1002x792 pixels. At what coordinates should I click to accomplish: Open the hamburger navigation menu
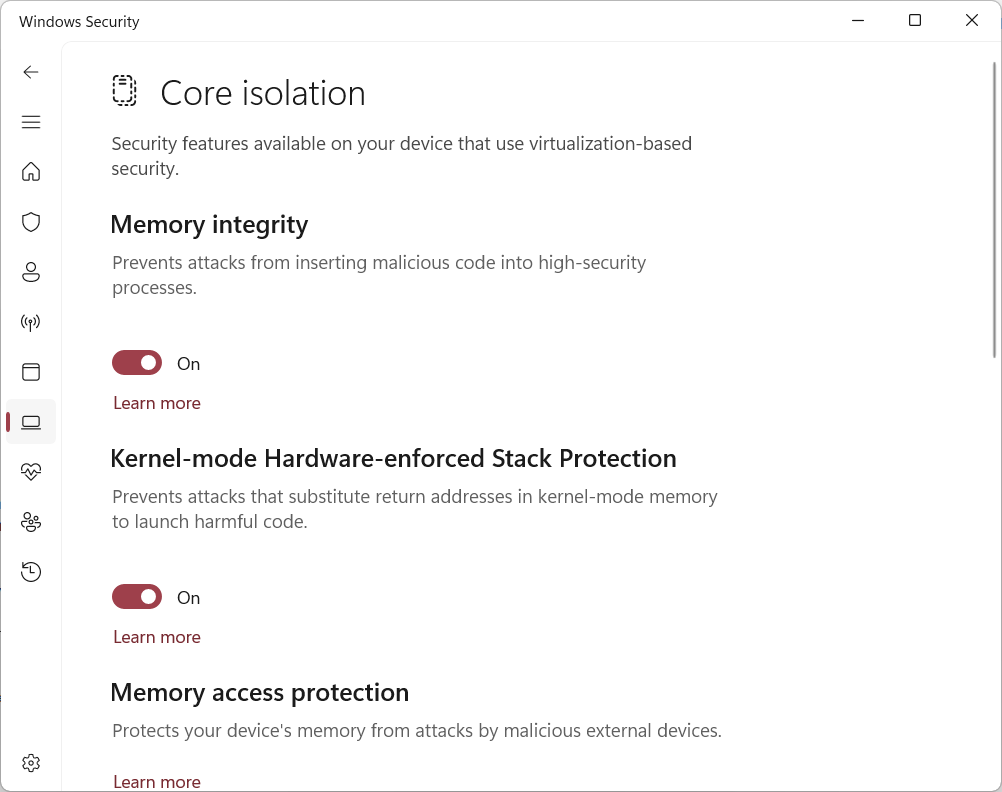point(31,122)
